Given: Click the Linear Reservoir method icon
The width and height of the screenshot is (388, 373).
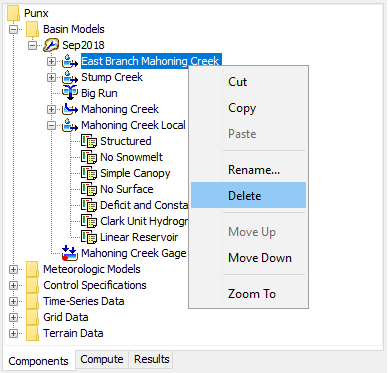Looking at the screenshot, I should (x=89, y=237).
